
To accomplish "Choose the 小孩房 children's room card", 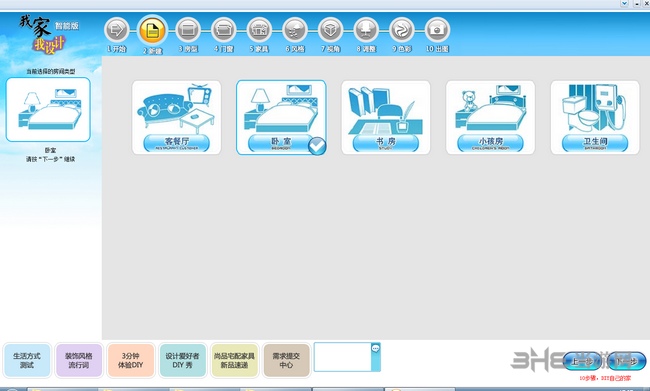I will point(490,117).
